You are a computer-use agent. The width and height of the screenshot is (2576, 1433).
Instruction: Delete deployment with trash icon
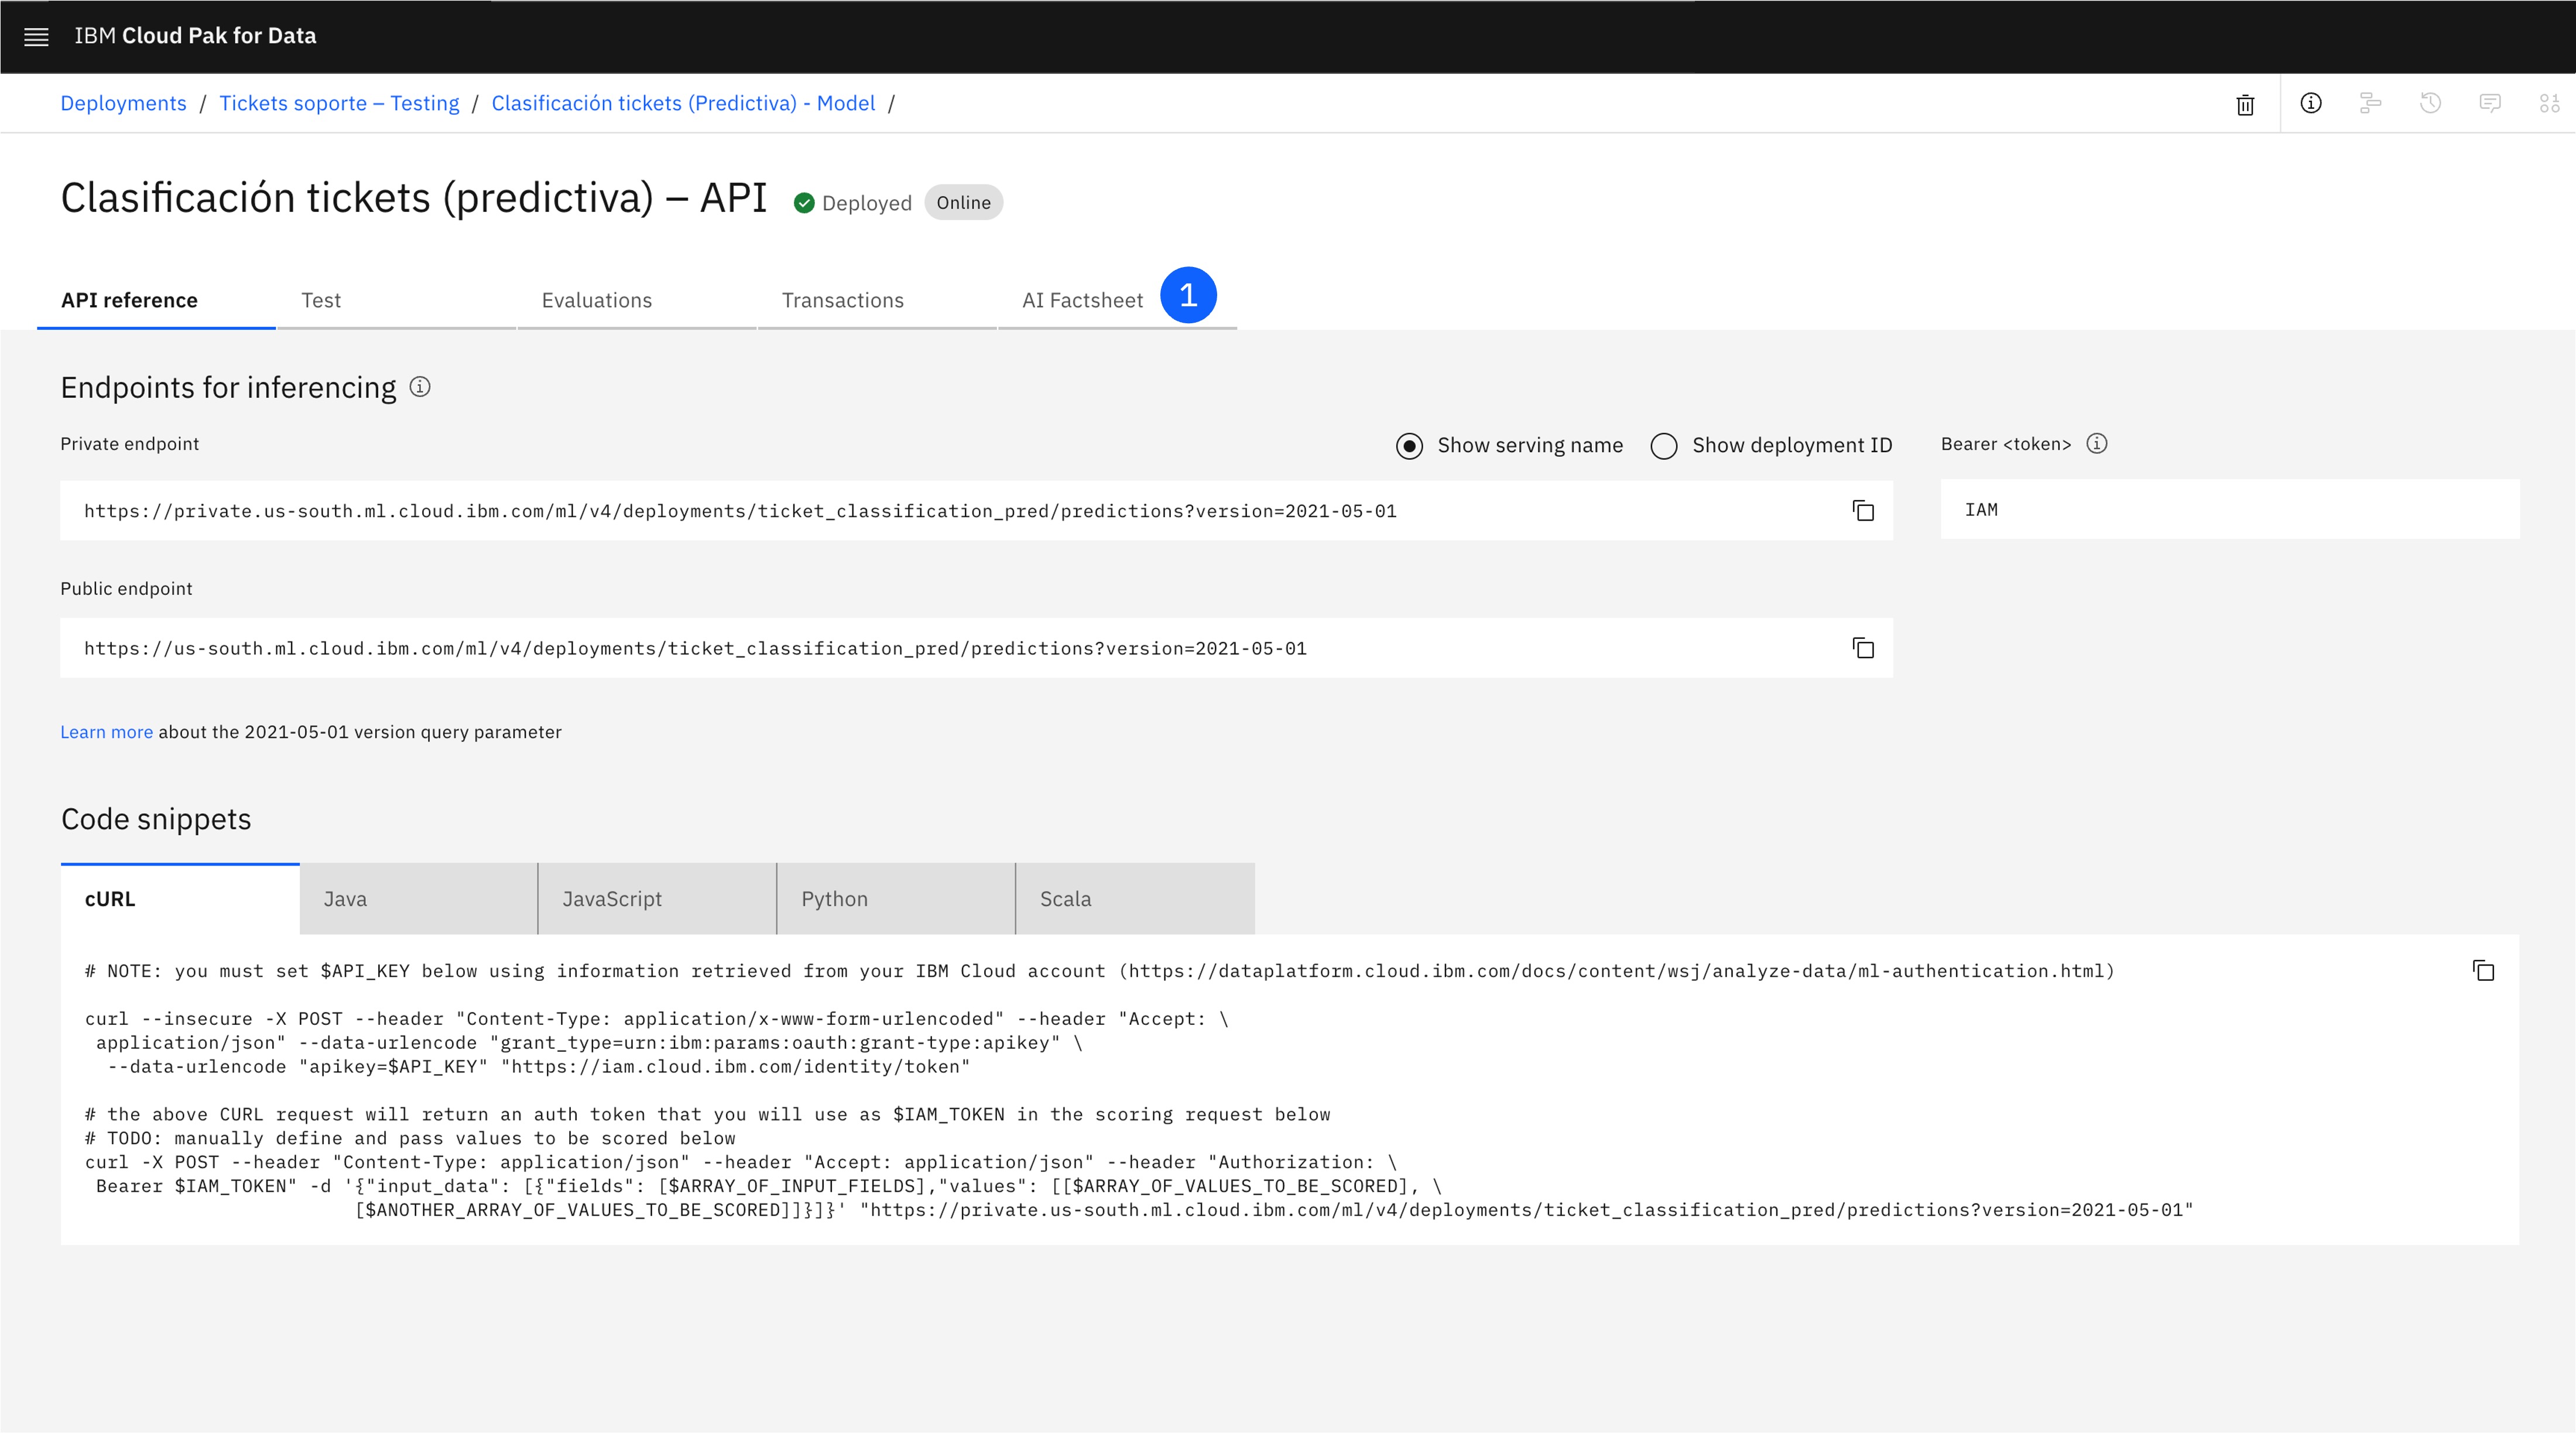point(2245,104)
